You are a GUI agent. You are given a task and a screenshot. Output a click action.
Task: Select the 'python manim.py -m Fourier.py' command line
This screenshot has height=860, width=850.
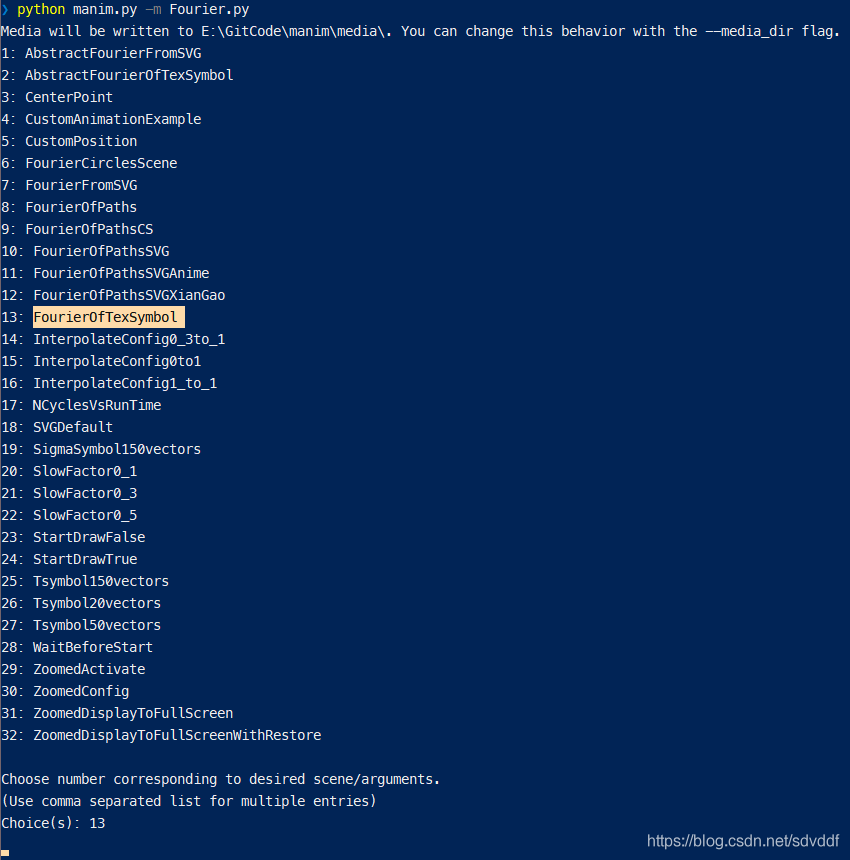click(x=133, y=9)
